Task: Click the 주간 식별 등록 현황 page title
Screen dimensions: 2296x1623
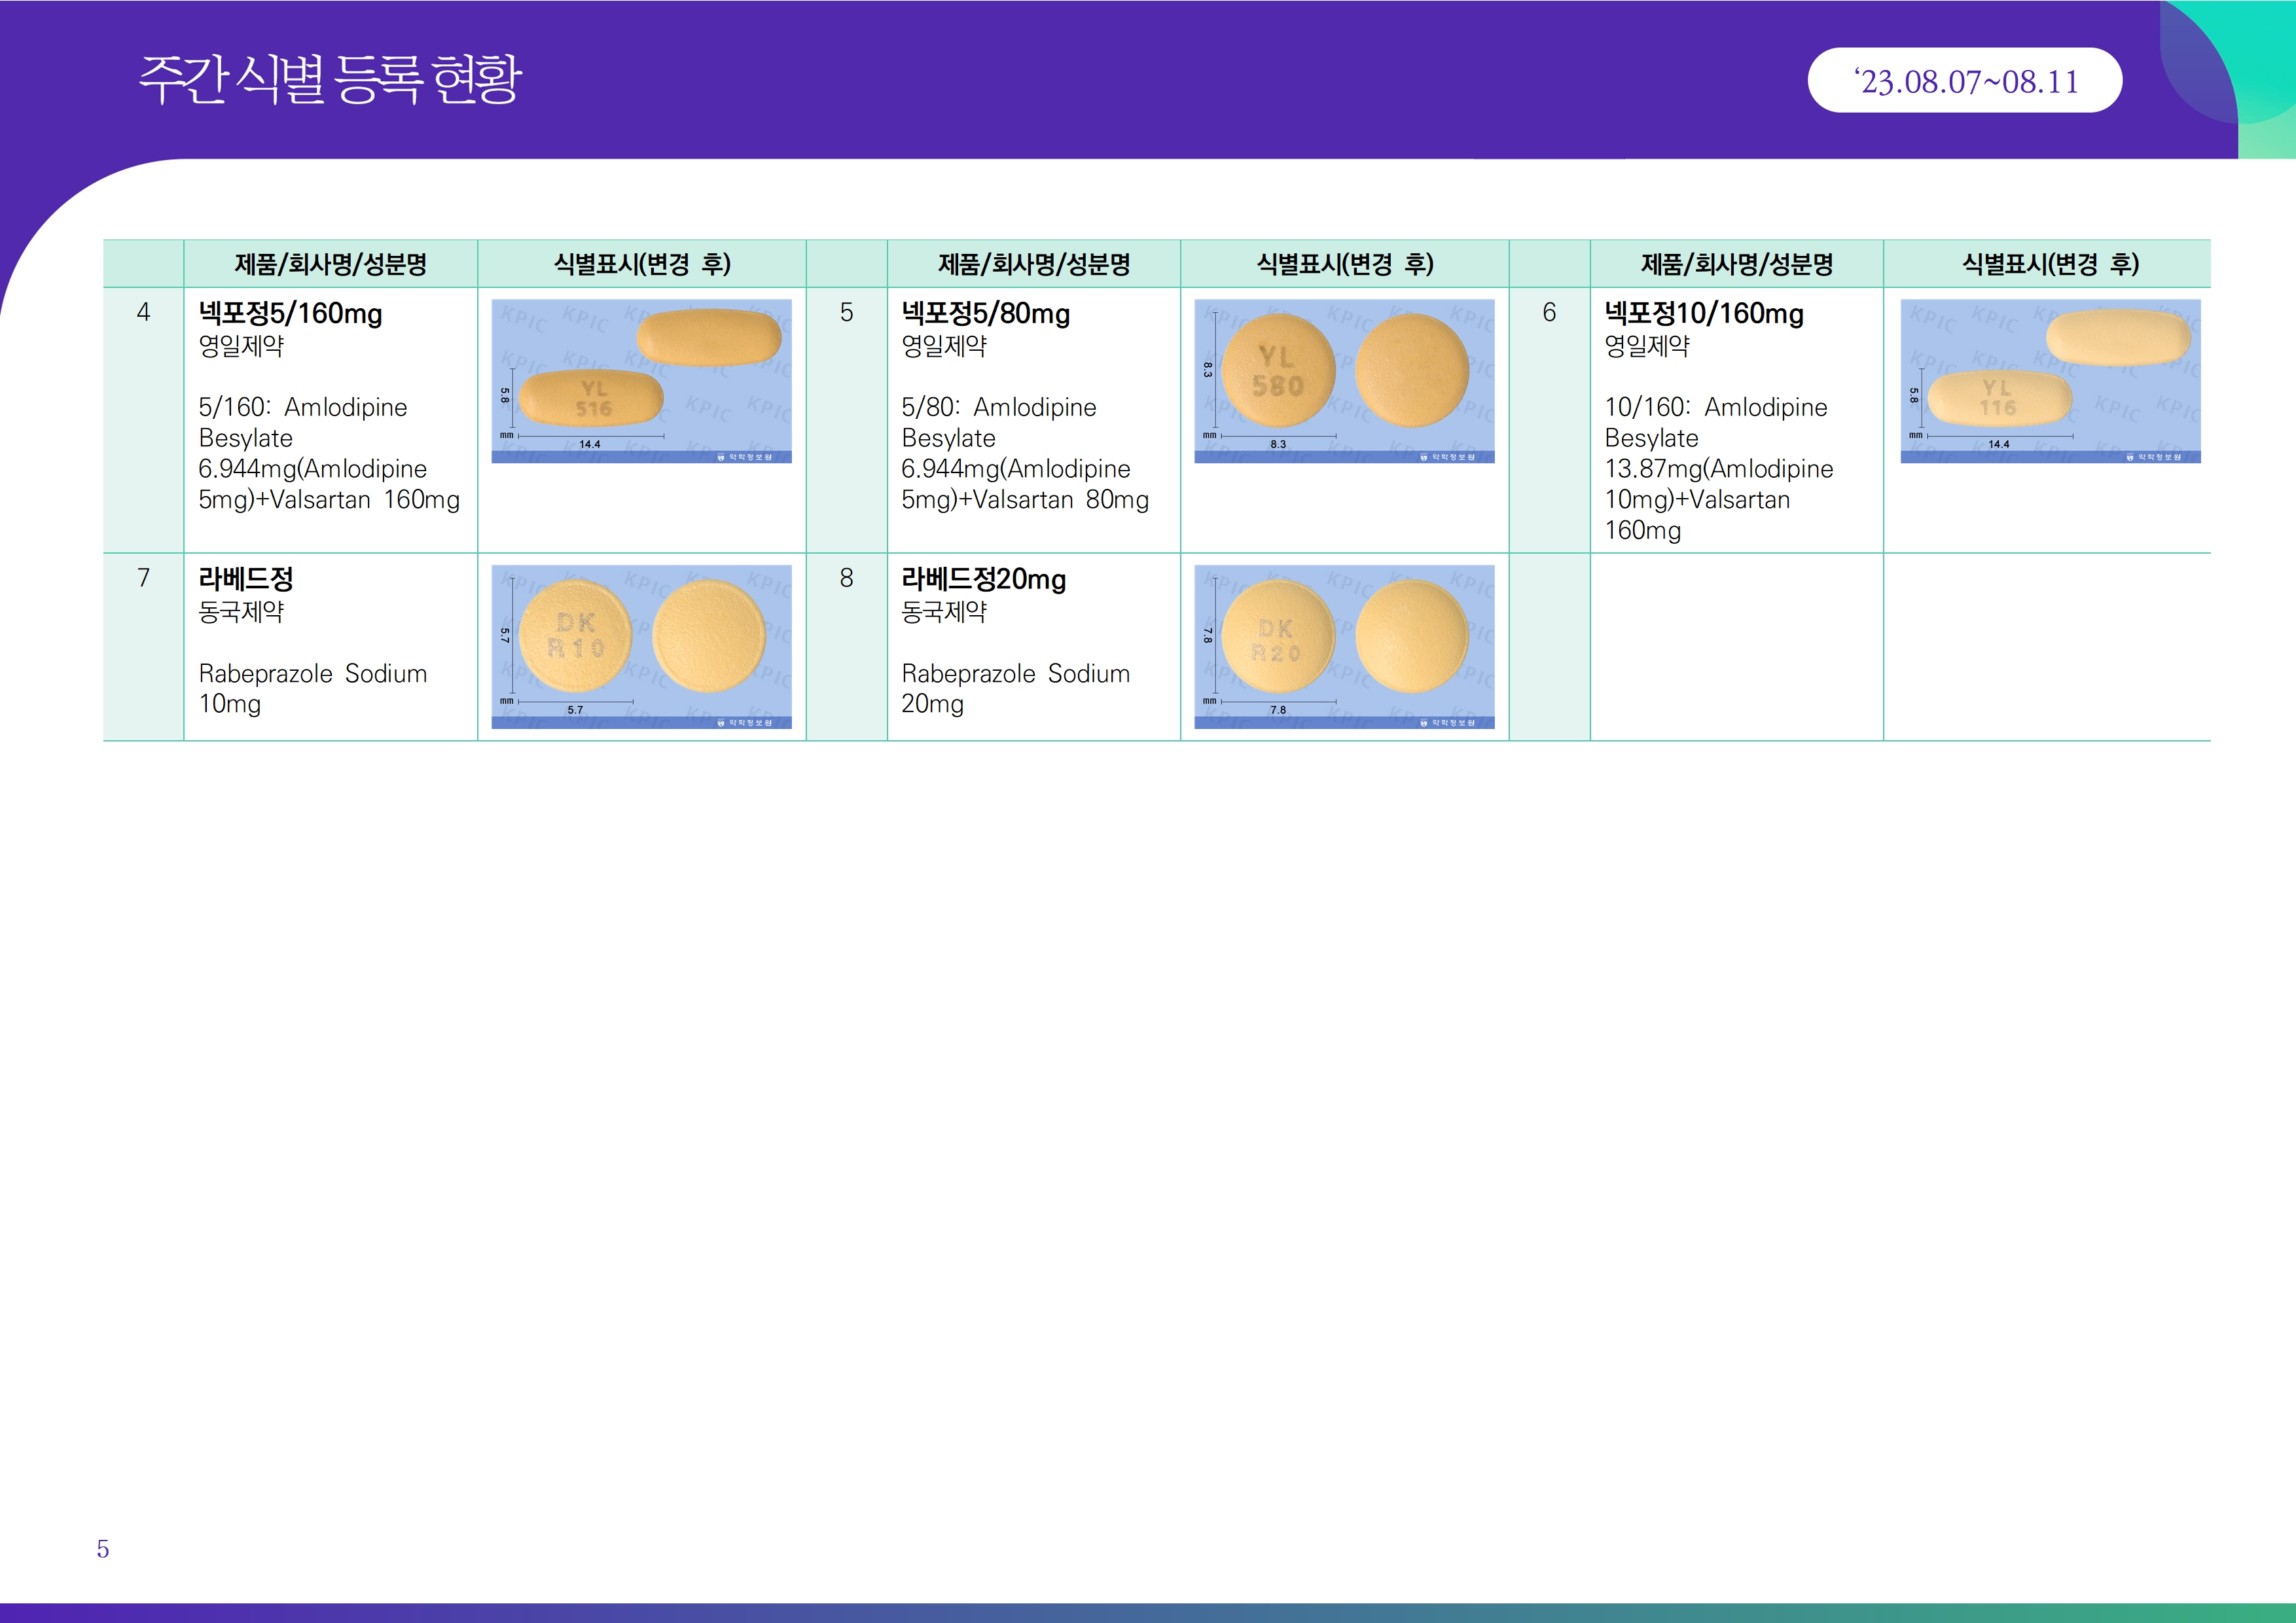Action: (330, 80)
